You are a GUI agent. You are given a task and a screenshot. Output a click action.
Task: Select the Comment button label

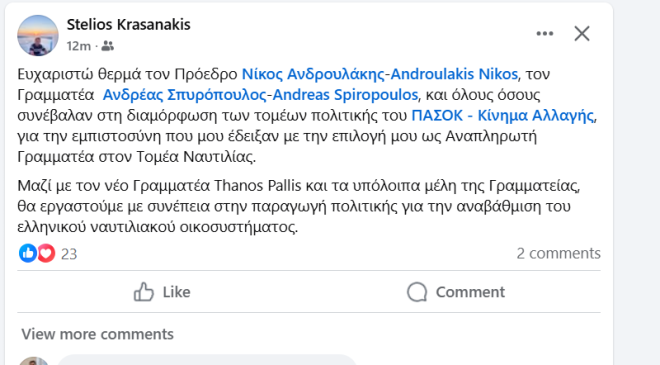click(x=470, y=292)
